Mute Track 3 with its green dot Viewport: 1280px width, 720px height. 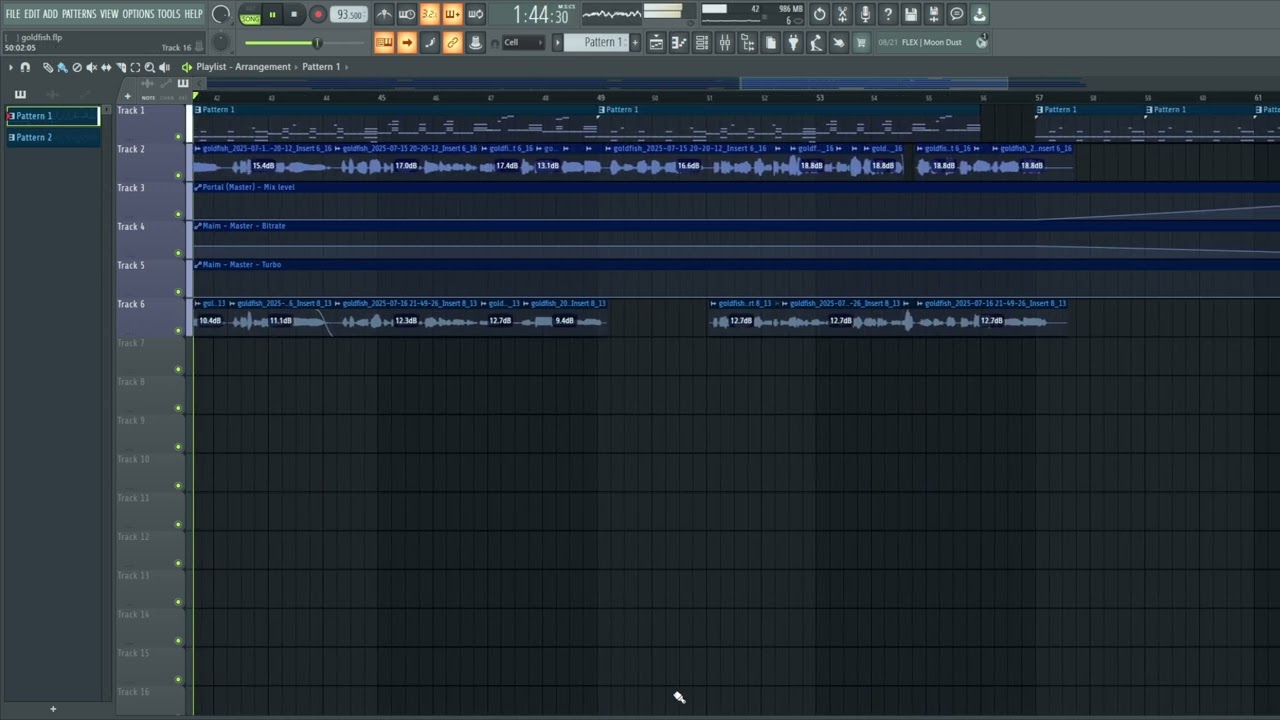179,214
